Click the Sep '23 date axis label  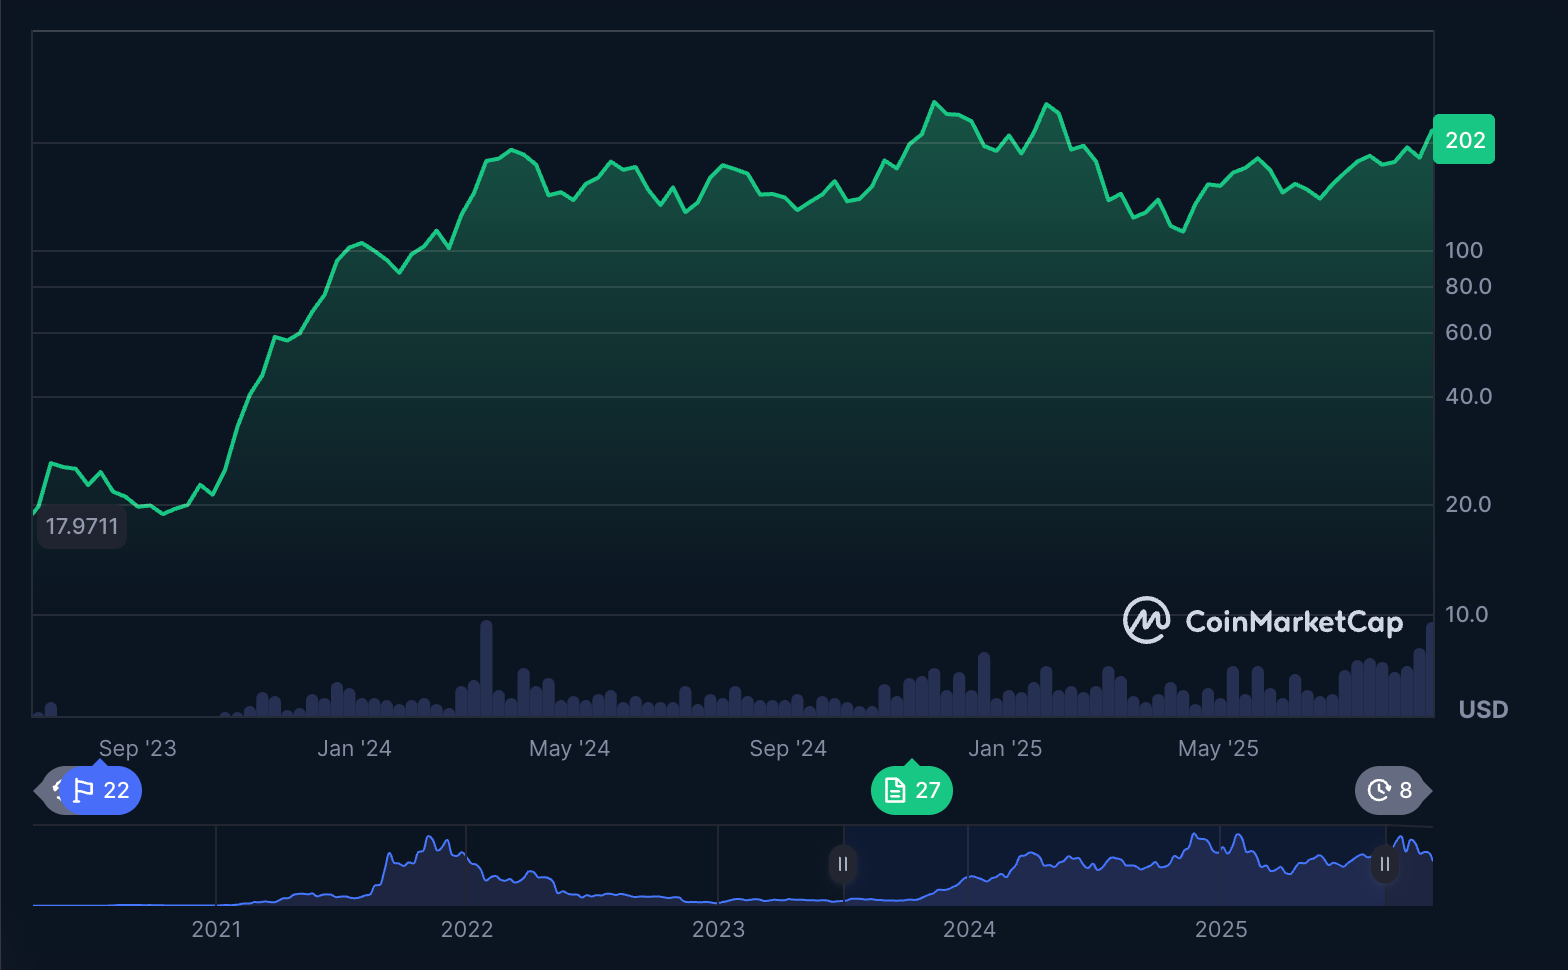(x=137, y=748)
